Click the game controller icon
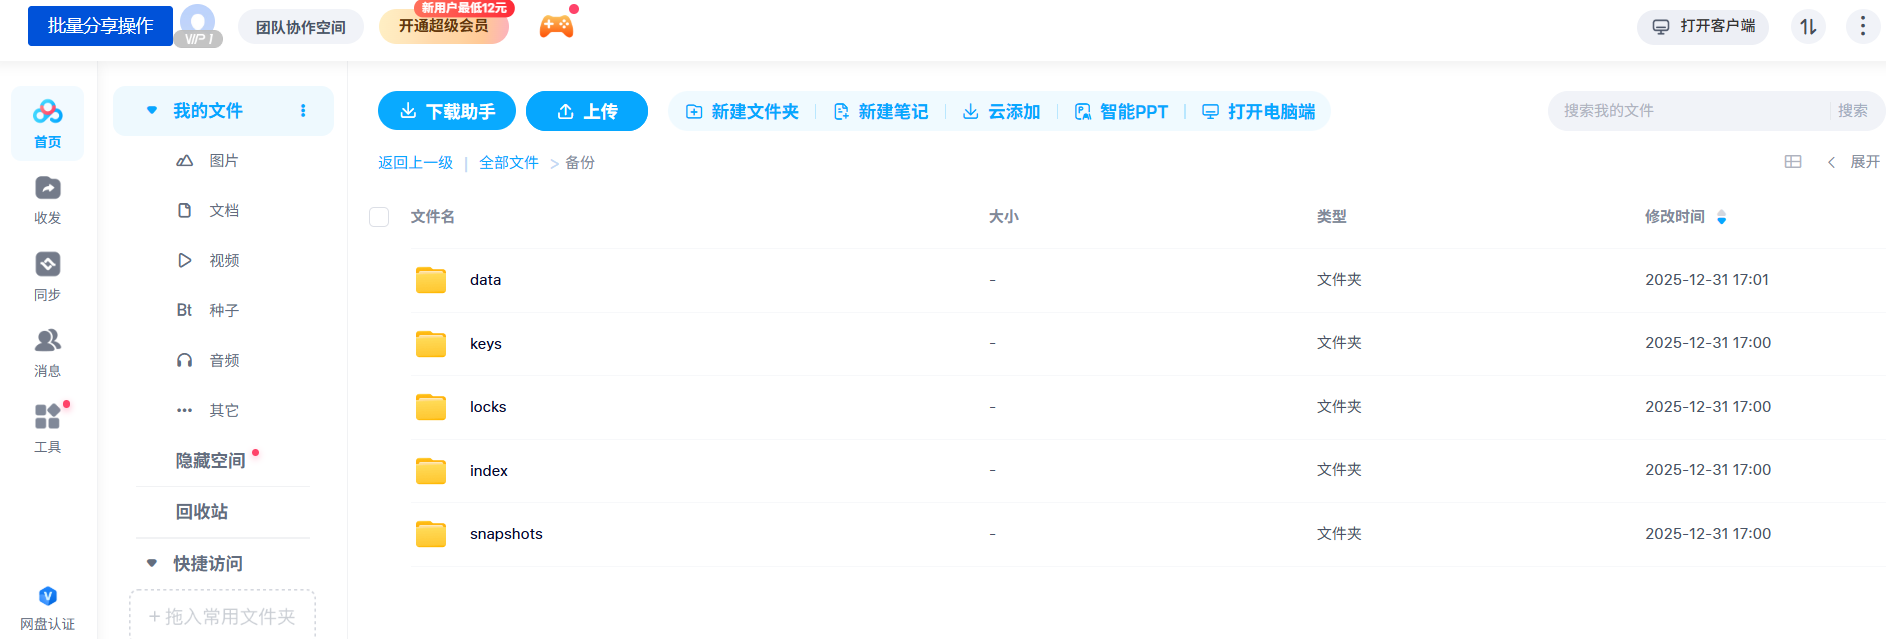1886x639 pixels. click(x=556, y=26)
